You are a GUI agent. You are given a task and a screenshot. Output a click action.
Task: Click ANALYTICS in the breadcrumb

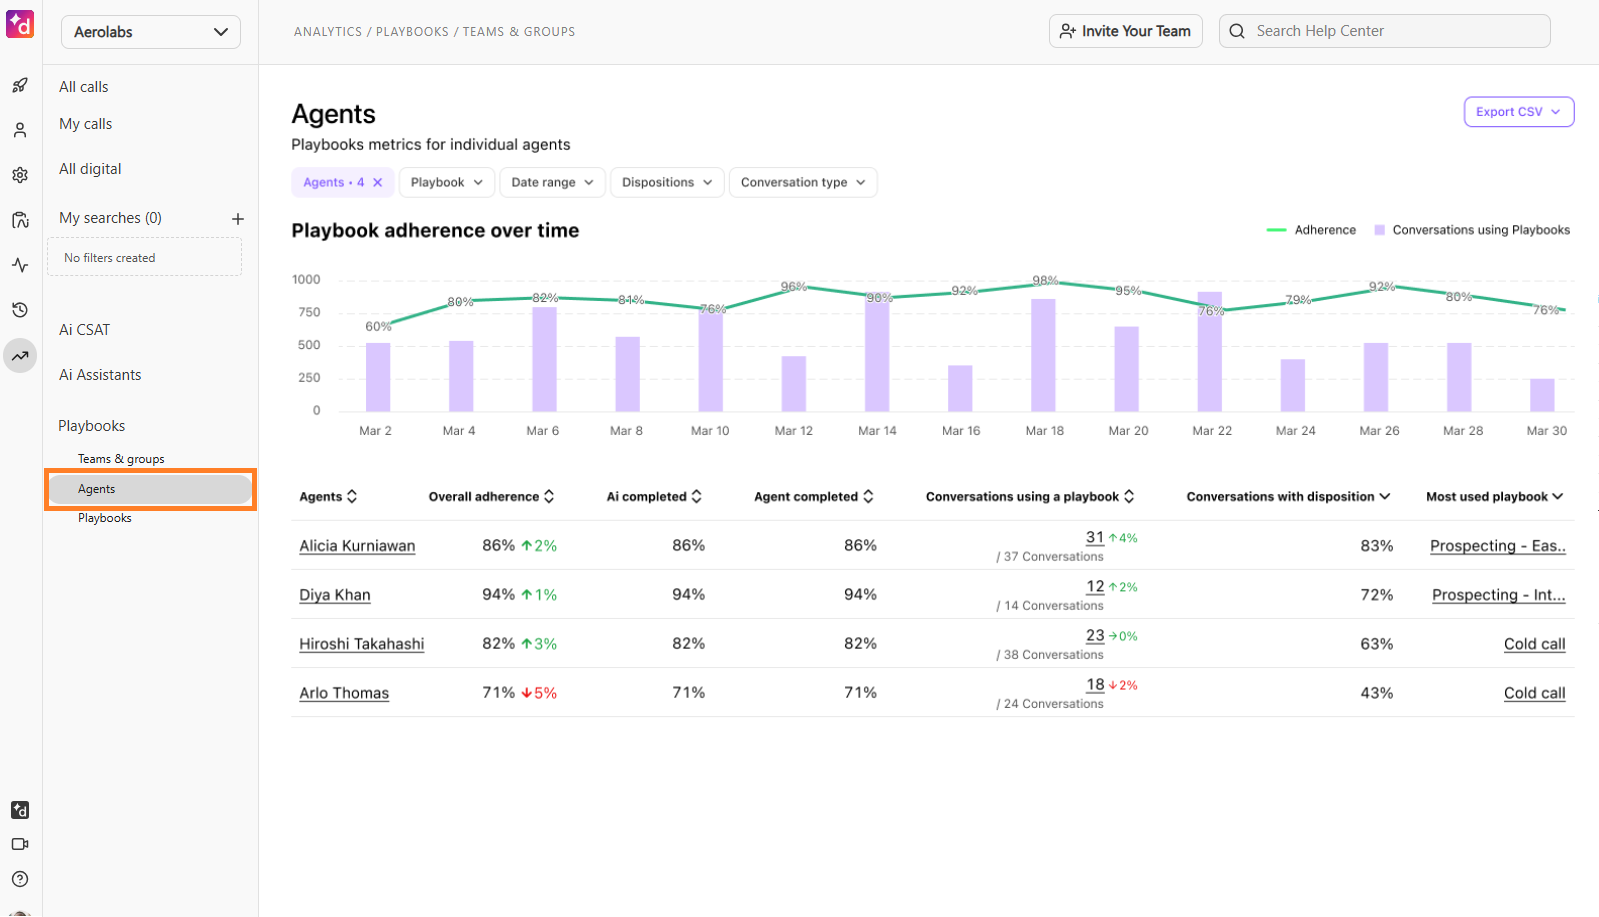point(328,32)
